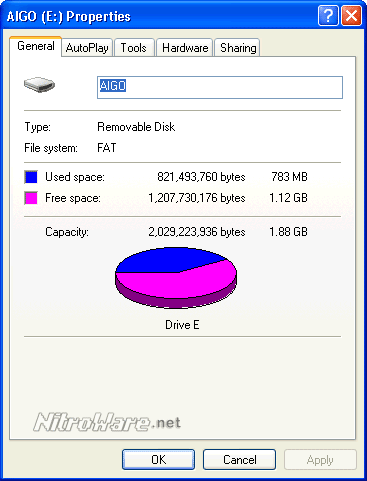Click the magenta Free space color swatch
367x481 pixels.
click(31, 198)
